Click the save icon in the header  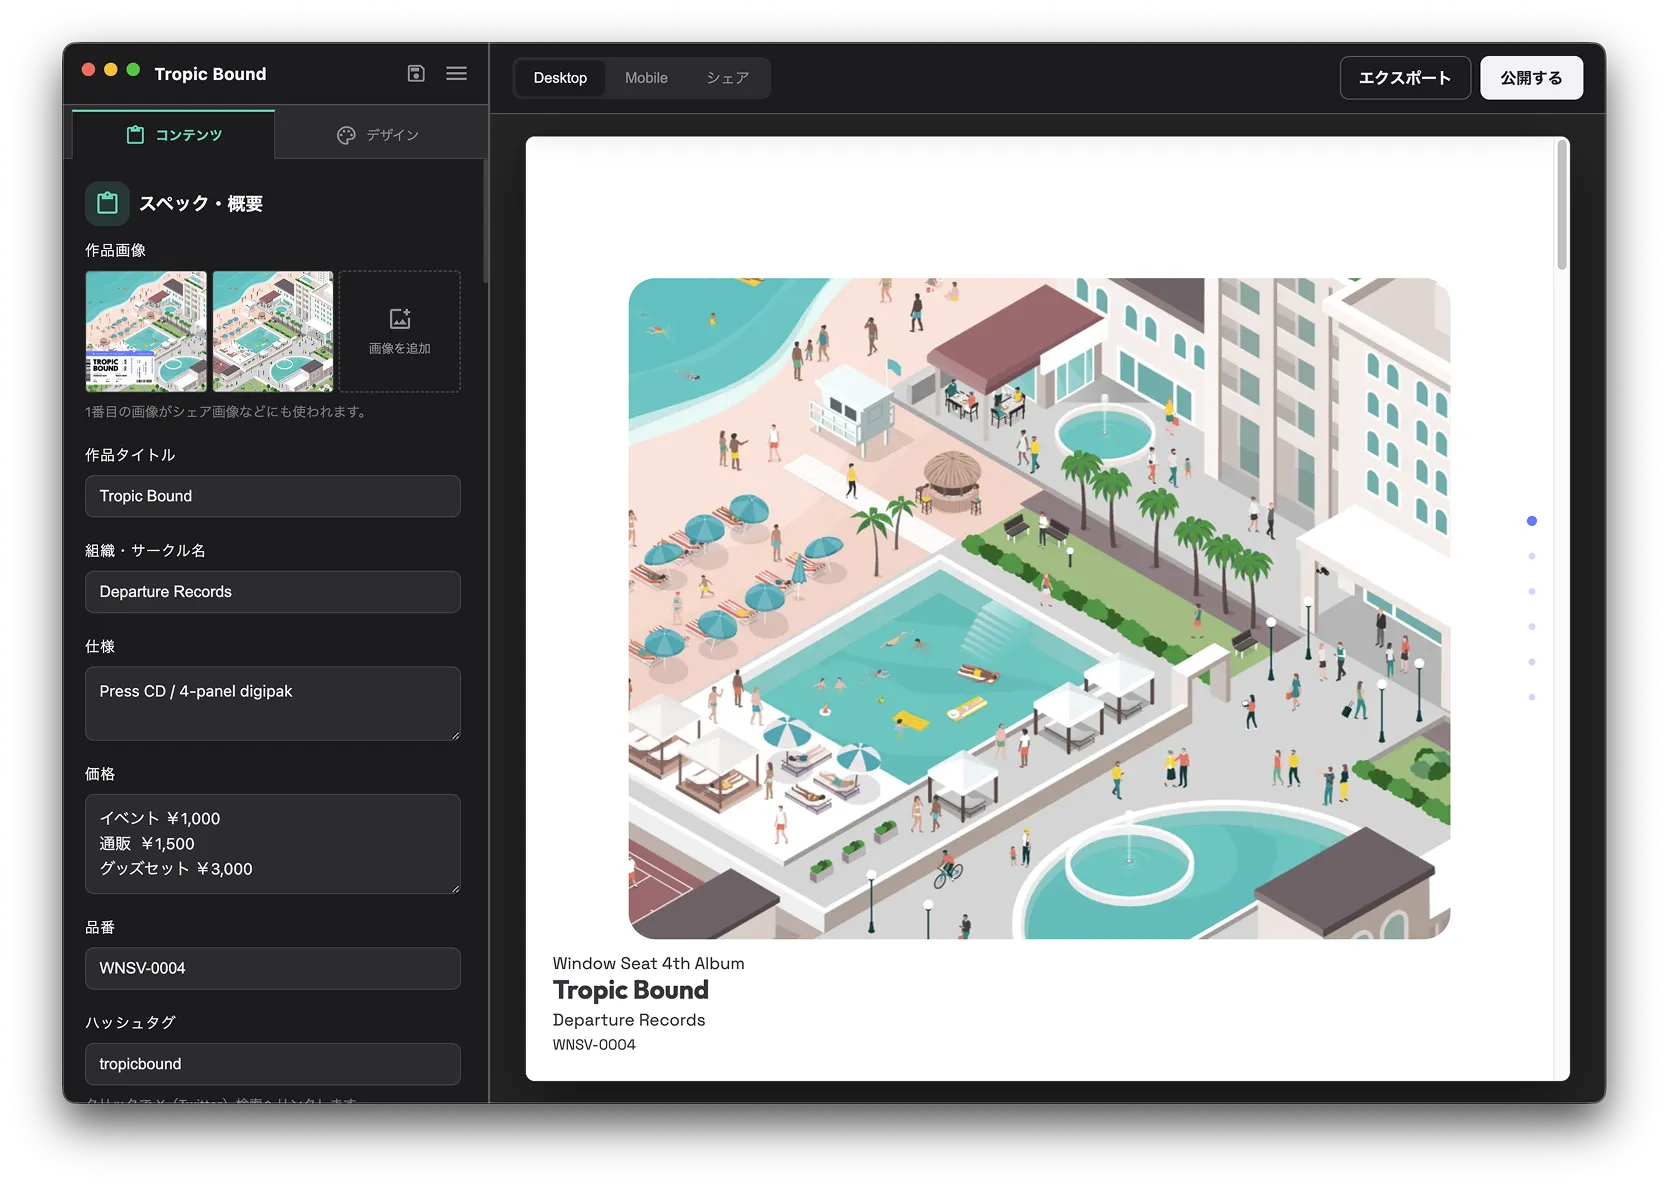coord(416,73)
